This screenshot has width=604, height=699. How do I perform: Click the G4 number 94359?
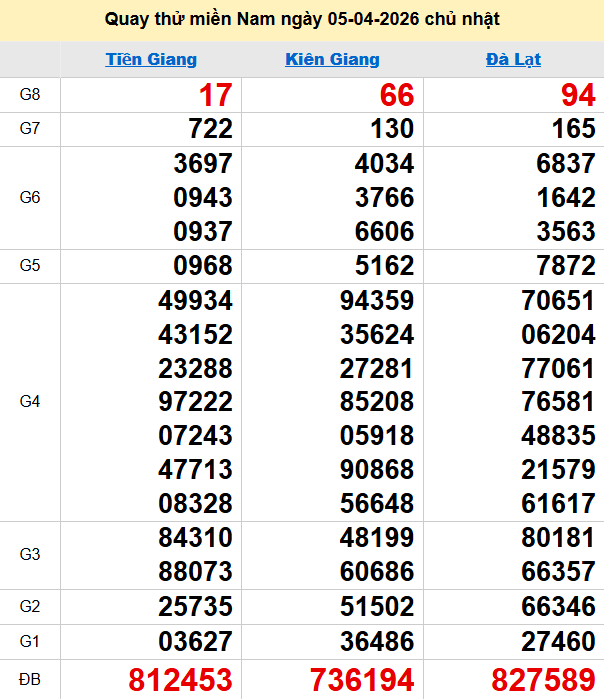pos(377,300)
